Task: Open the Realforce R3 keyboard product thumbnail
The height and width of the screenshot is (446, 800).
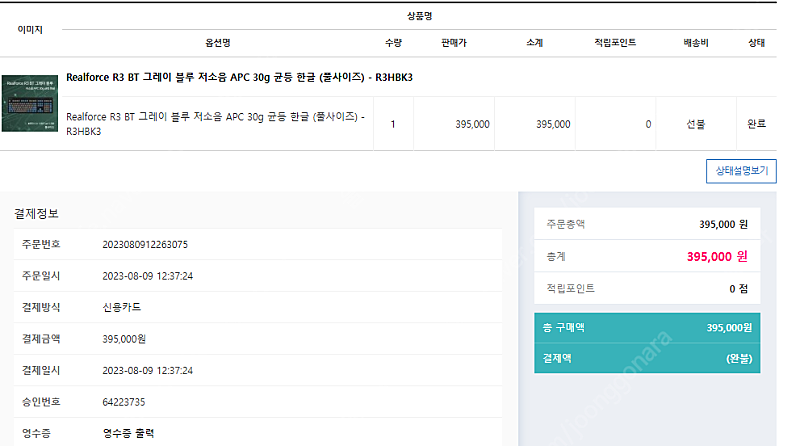Action: 30,104
